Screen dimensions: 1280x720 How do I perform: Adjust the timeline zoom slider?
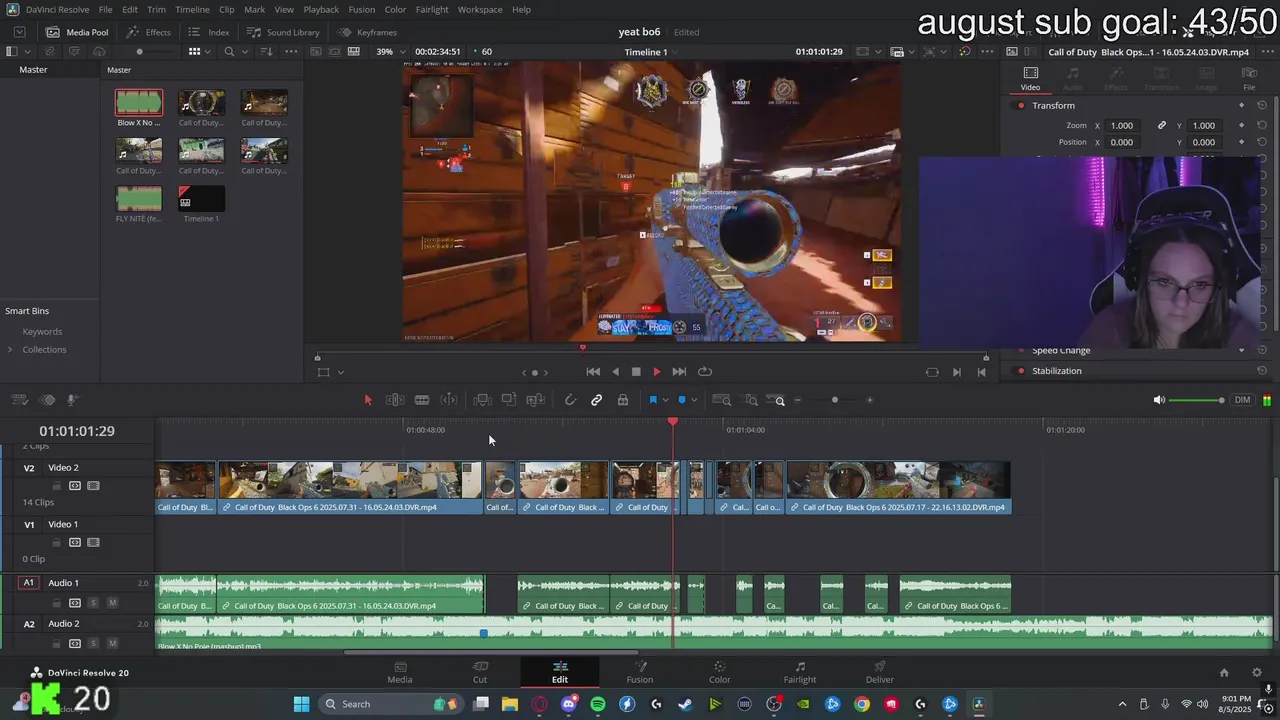(834, 400)
